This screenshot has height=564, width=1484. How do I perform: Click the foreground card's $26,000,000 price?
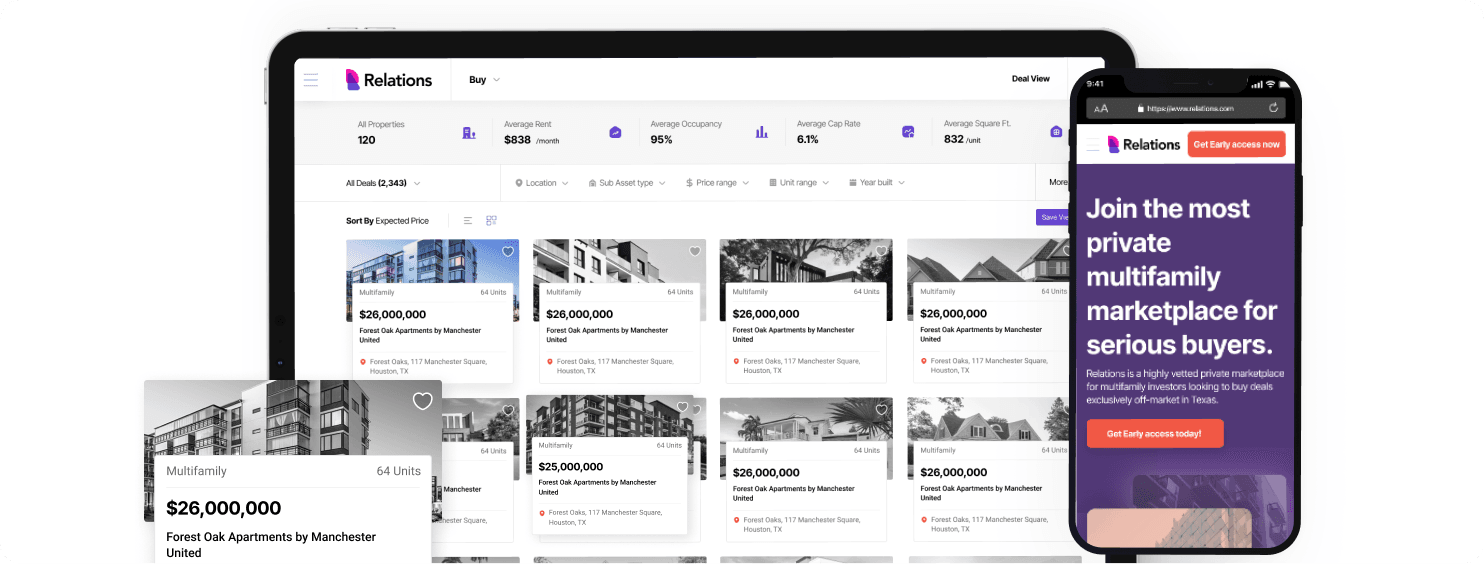224,508
